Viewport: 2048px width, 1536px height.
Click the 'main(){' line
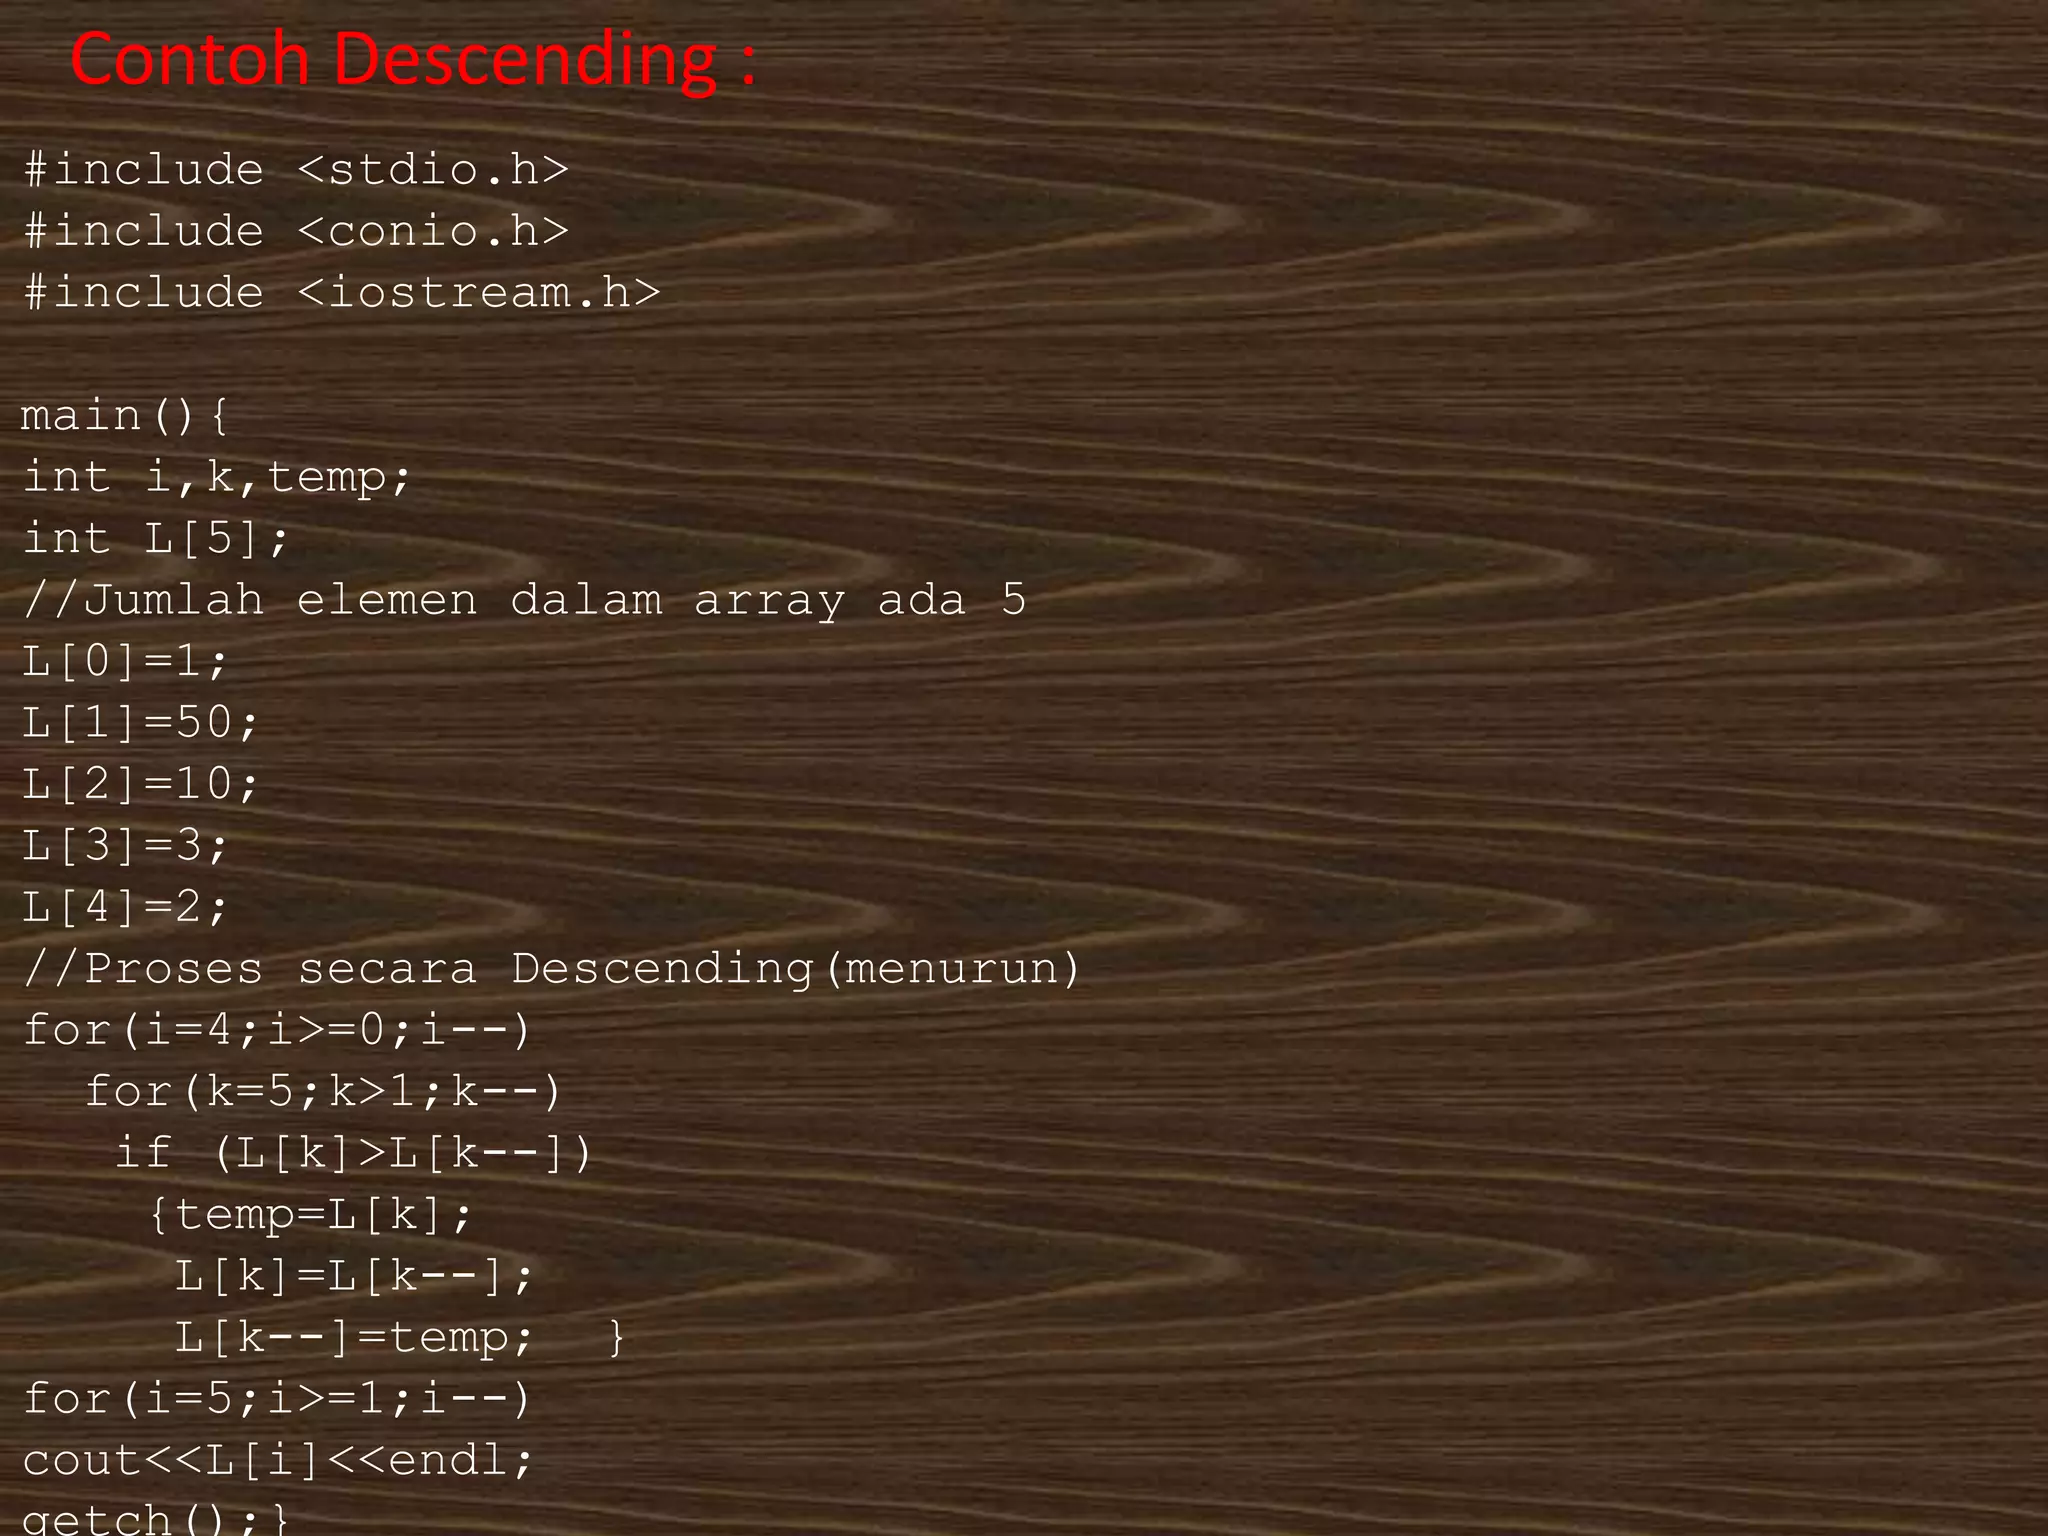click(125, 416)
